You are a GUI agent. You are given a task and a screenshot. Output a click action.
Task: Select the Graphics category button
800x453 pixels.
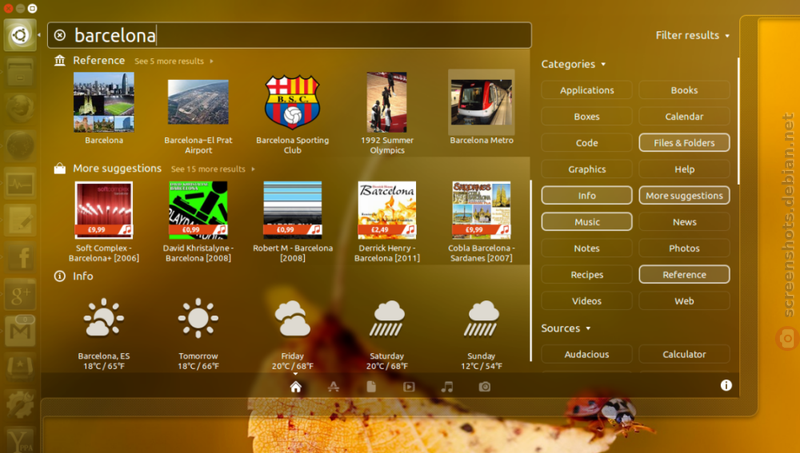click(x=587, y=169)
